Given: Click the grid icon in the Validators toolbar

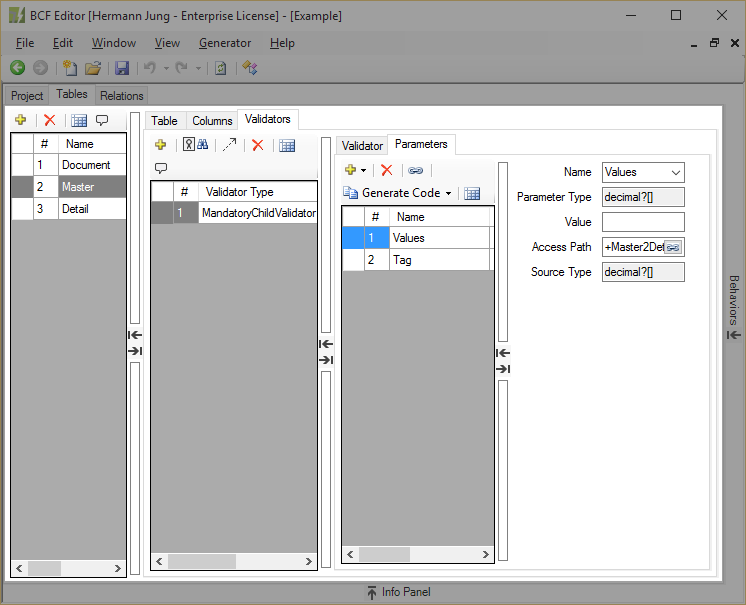Looking at the screenshot, I should point(287,146).
